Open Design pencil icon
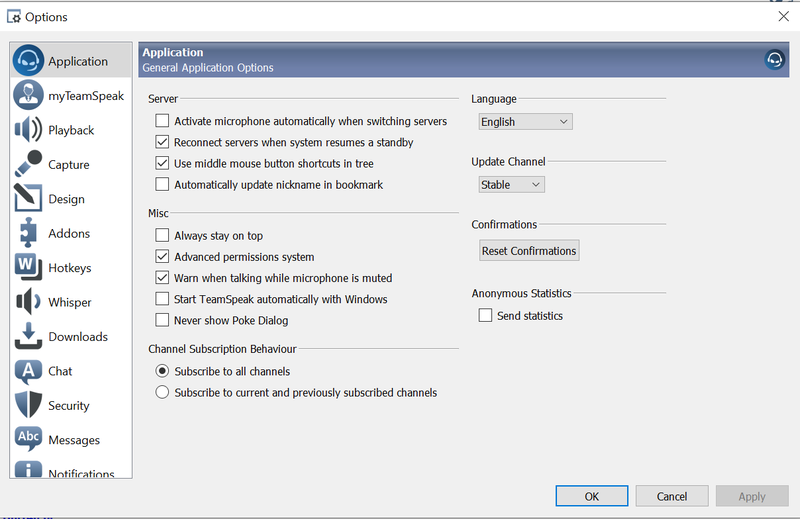 [x=29, y=198]
